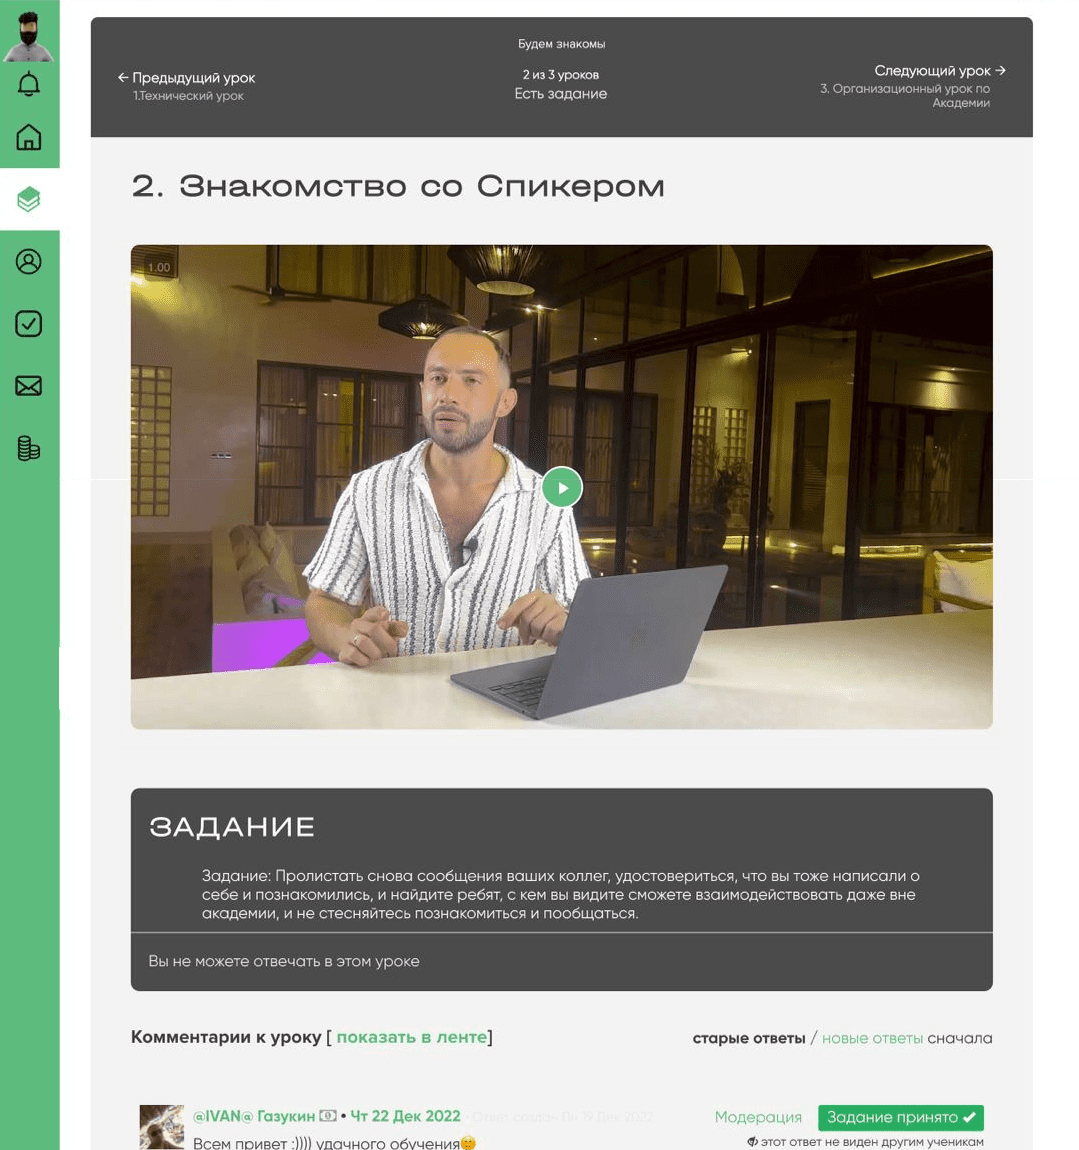The height and width of the screenshot is (1150, 1079).
Task: Sort comments by 'старые ответы'
Action: pyautogui.click(x=748, y=1039)
